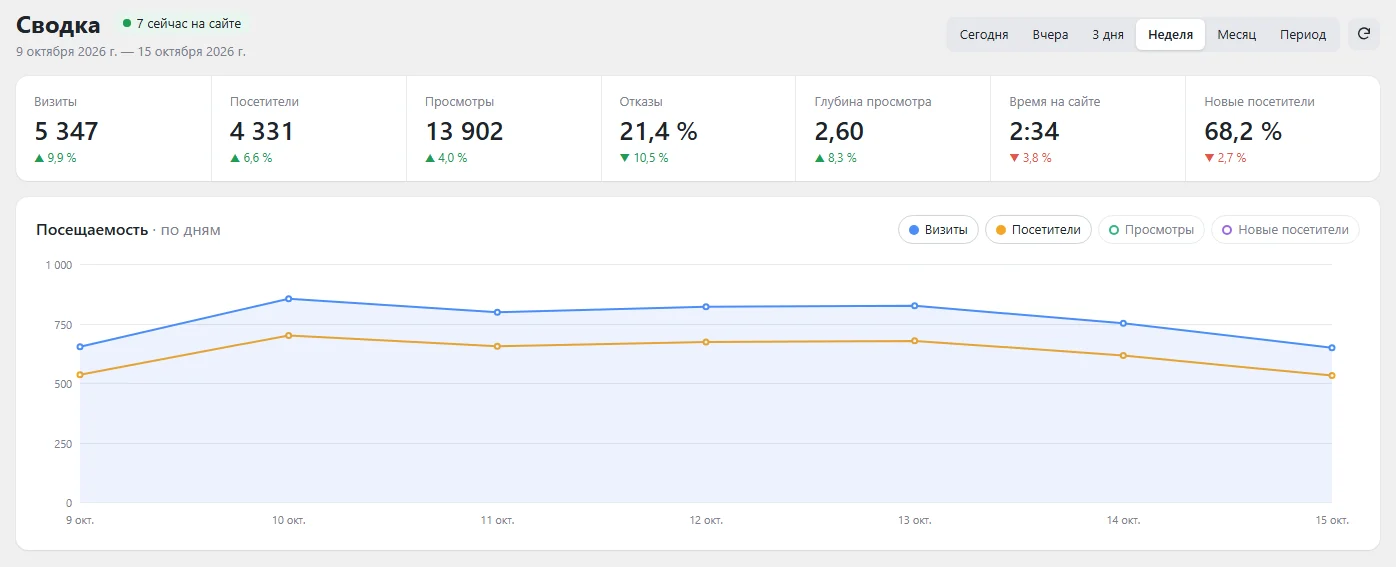1396x567 pixels.
Task: Click the 'Посещаемость · по дням' chart title
Action: (128, 230)
